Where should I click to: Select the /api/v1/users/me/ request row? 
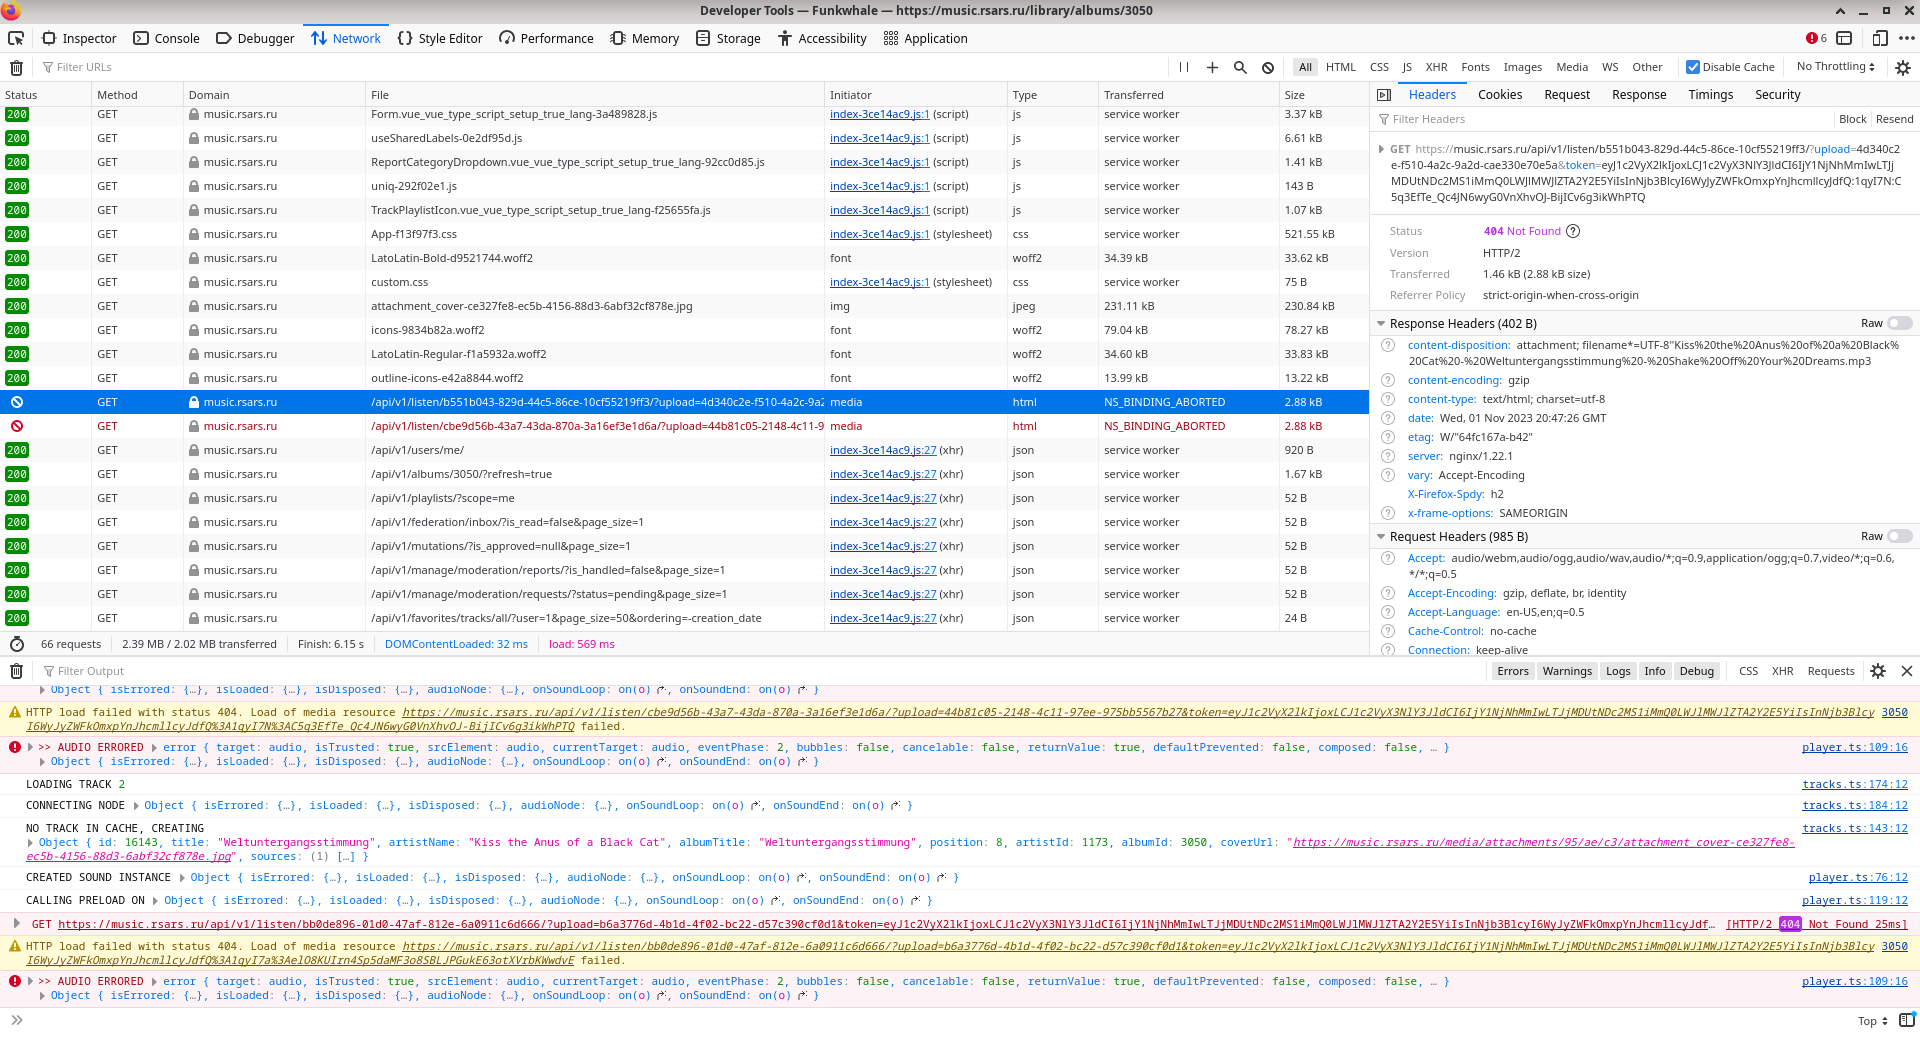[x=684, y=450]
